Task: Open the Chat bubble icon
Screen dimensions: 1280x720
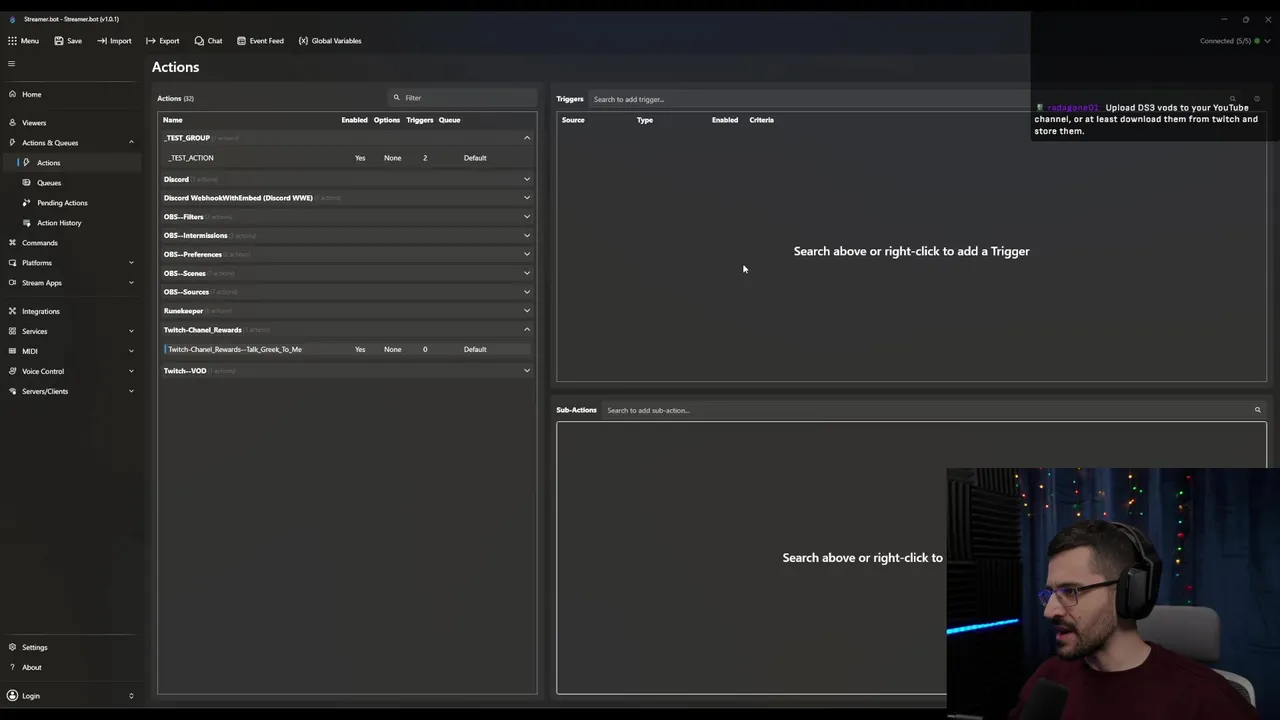Action: (199, 41)
